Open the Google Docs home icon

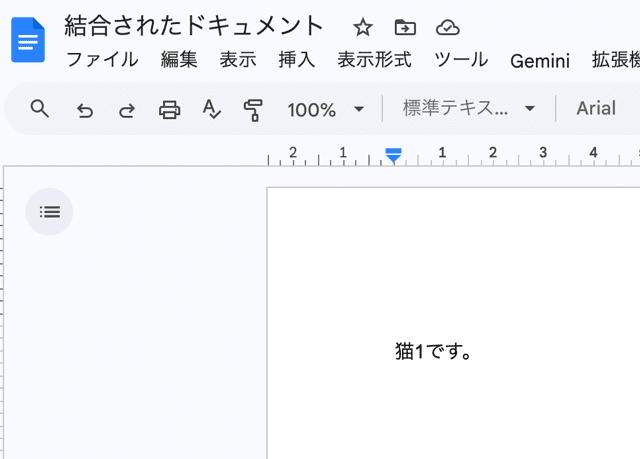28,40
